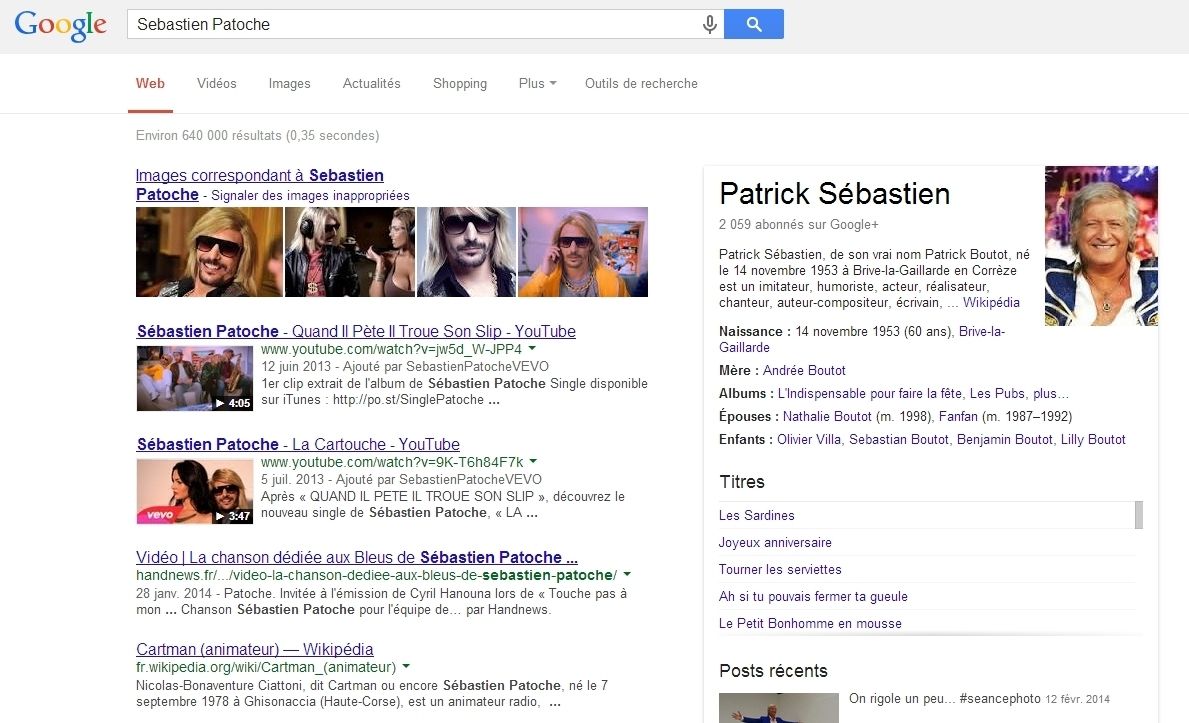The image size is (1189, 723).
Task: Click Signaler des images inappropriées
Action: tap(310, 196)
